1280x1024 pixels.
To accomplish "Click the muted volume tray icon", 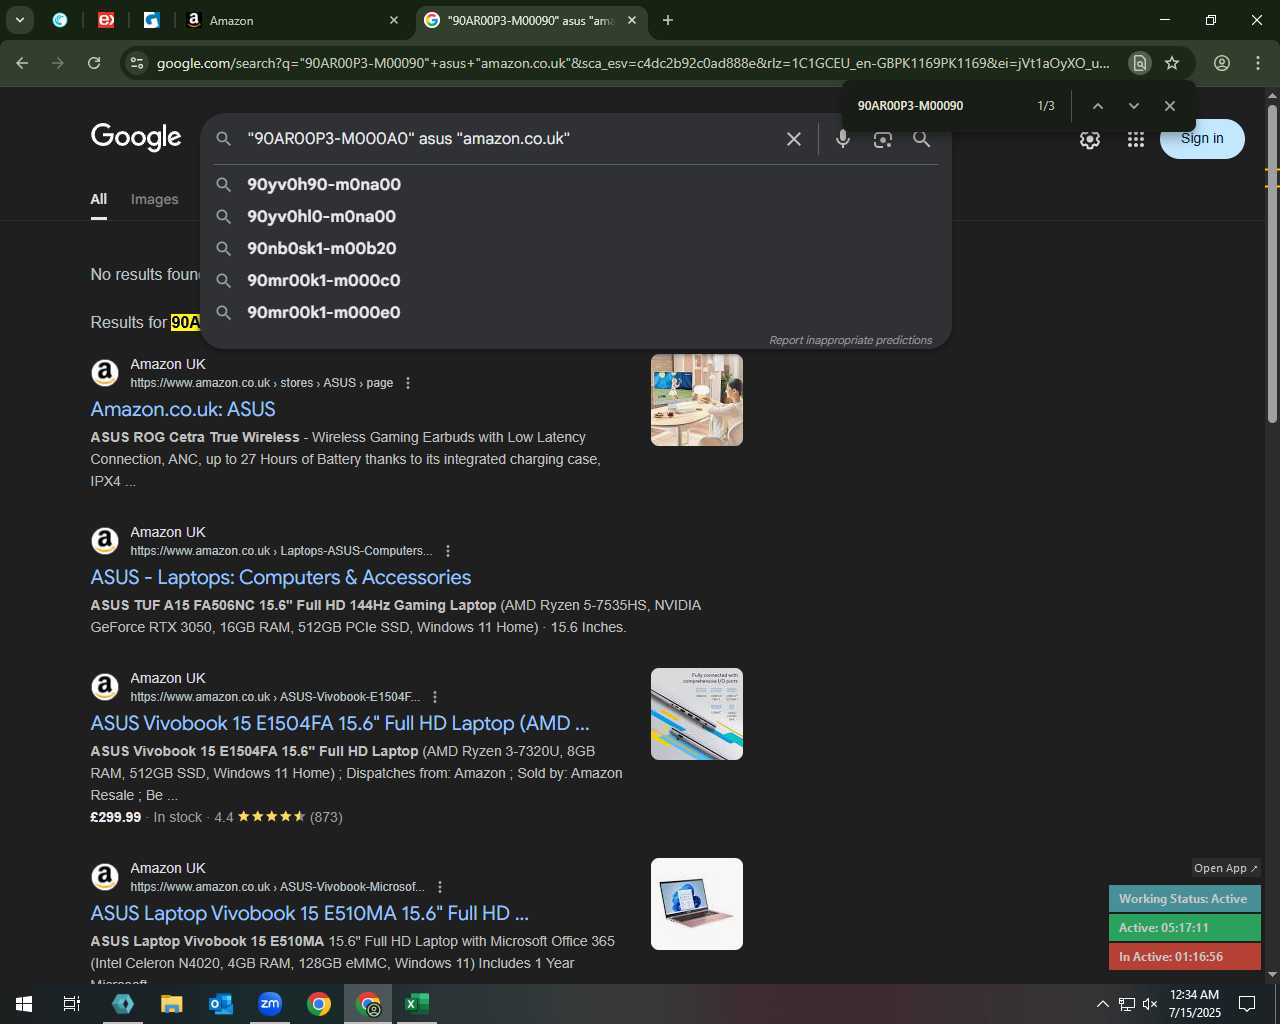I will pos(1150,1004).
